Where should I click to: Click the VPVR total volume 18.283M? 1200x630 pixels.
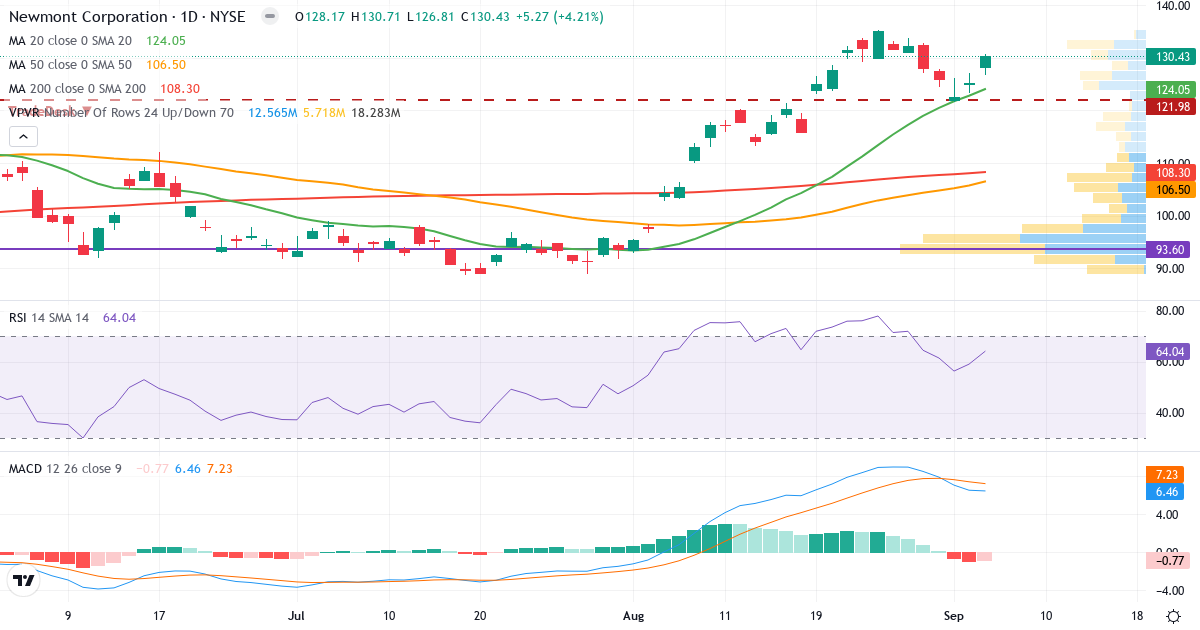tap(375, 112)
